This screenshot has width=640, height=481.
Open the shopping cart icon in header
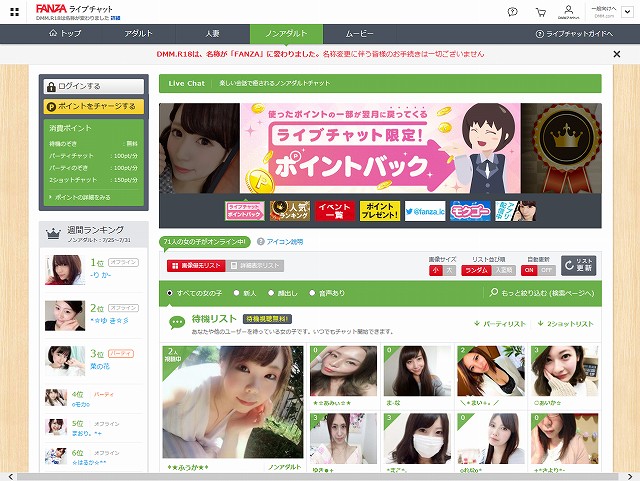(541, 12)
